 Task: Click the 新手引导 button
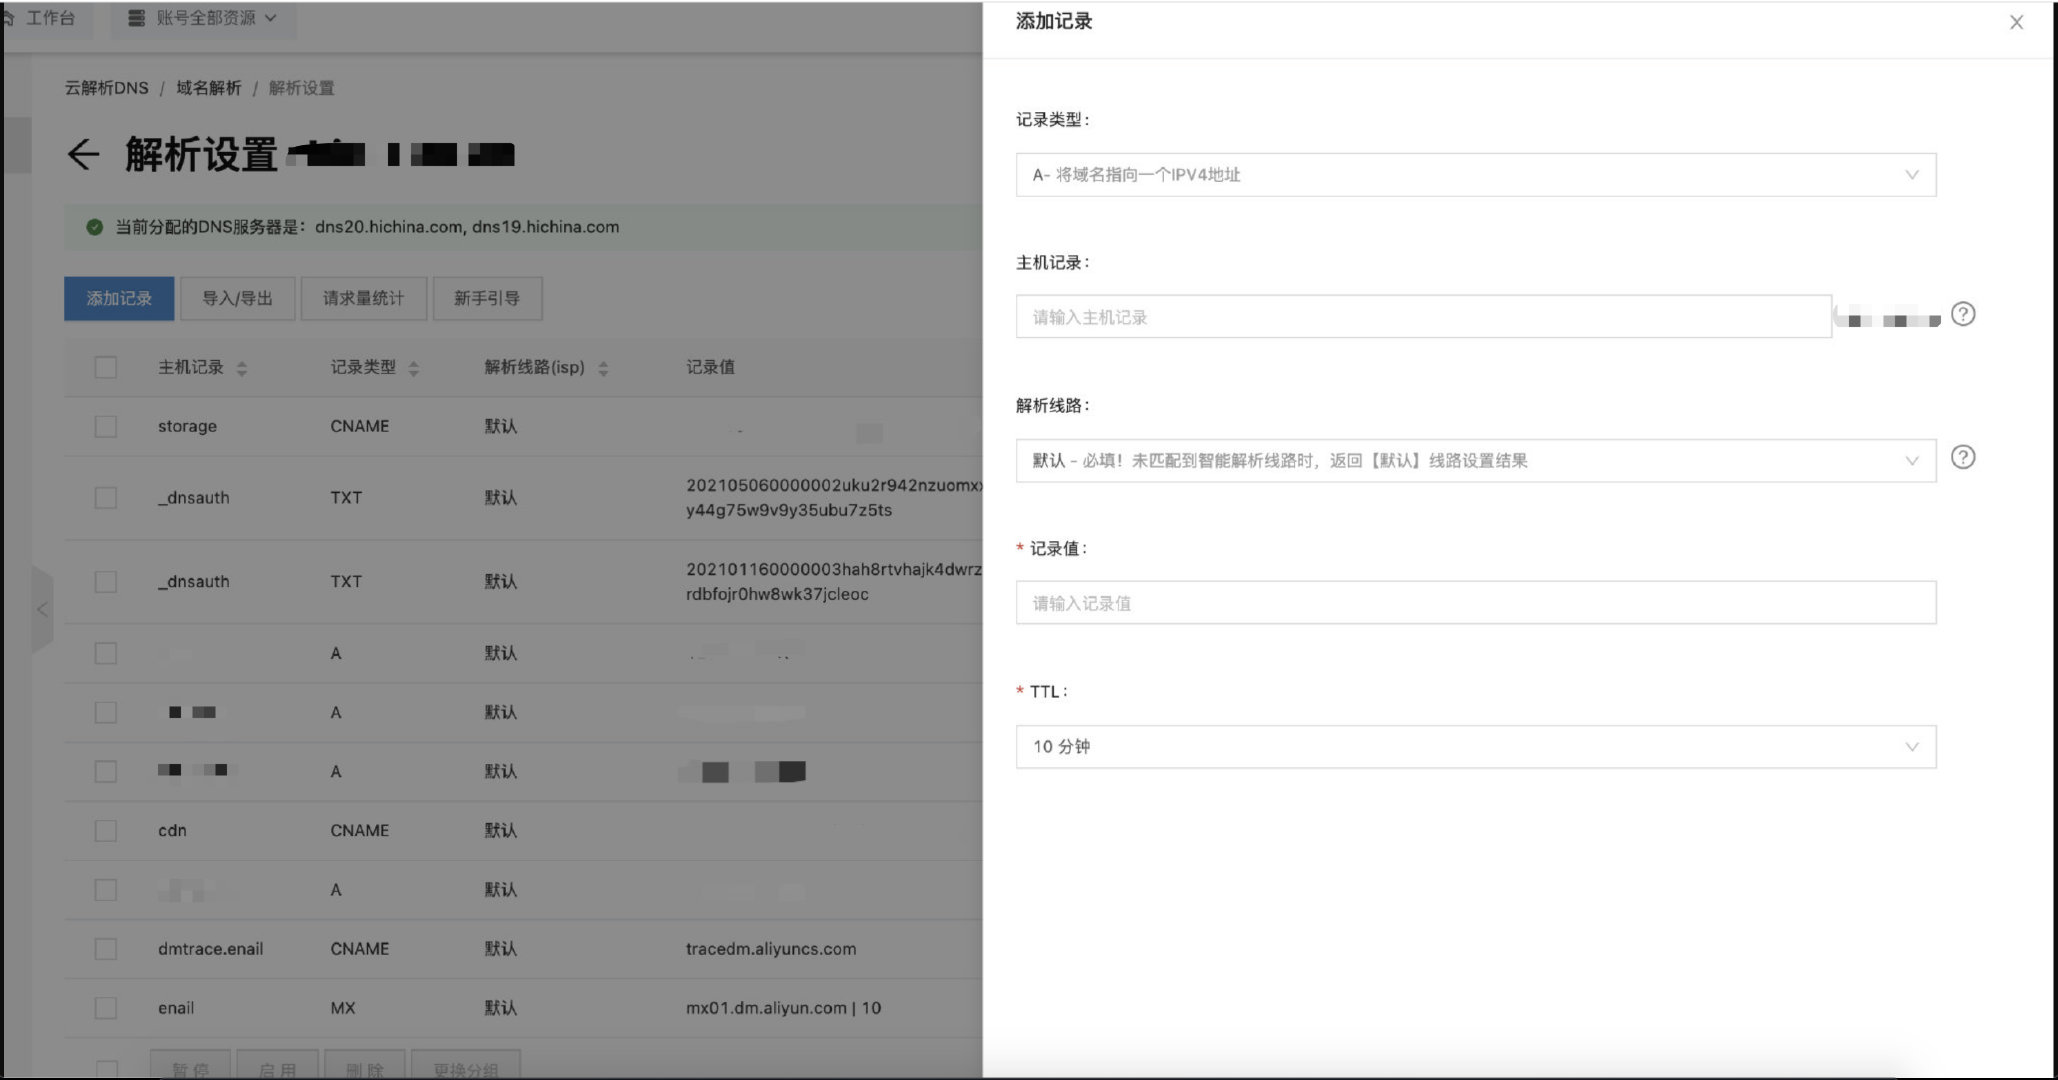(x=487, y=298)
